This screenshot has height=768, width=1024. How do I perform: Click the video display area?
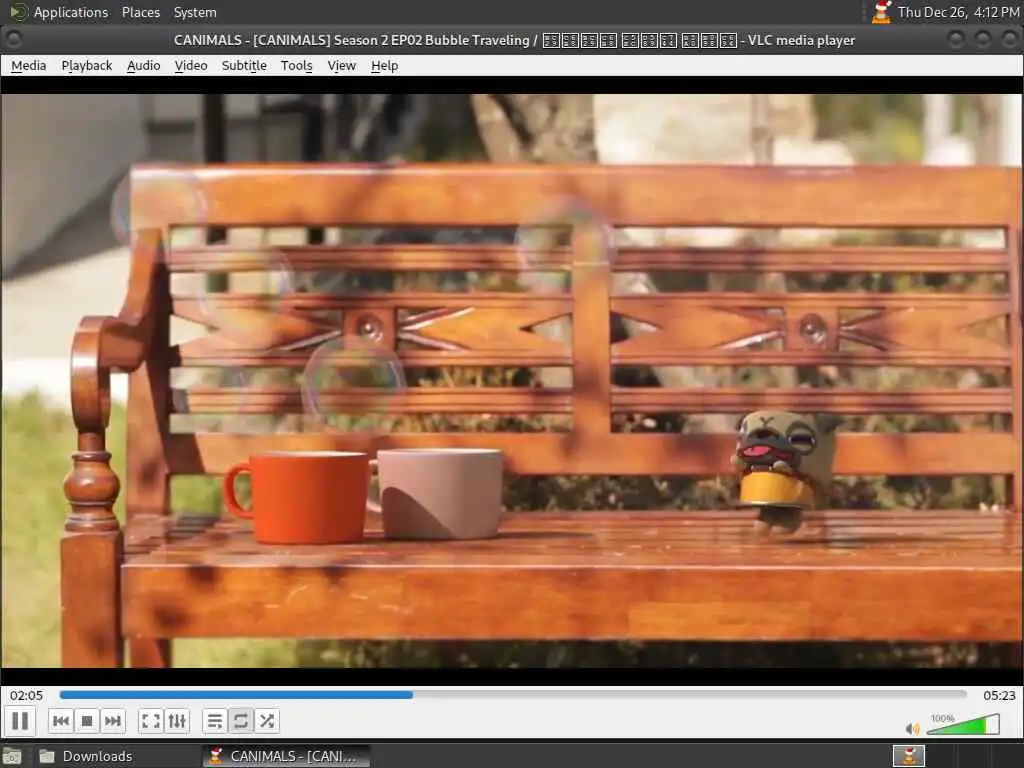click(512, 381)
